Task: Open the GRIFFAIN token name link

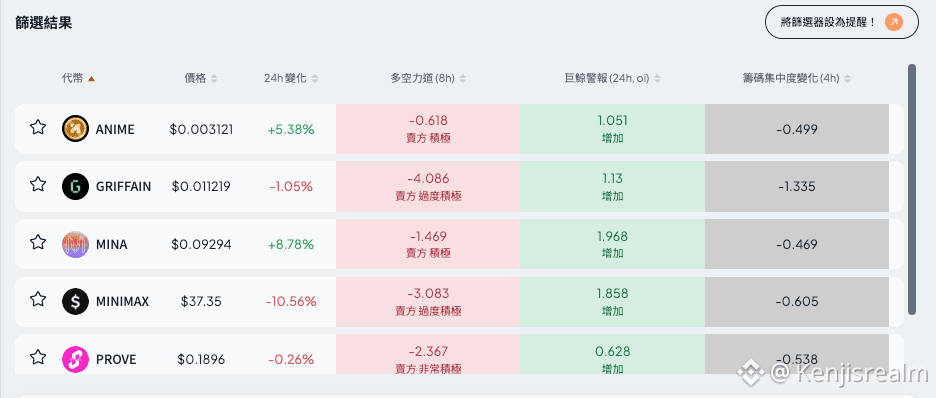Action: click(x=124, y=187)
